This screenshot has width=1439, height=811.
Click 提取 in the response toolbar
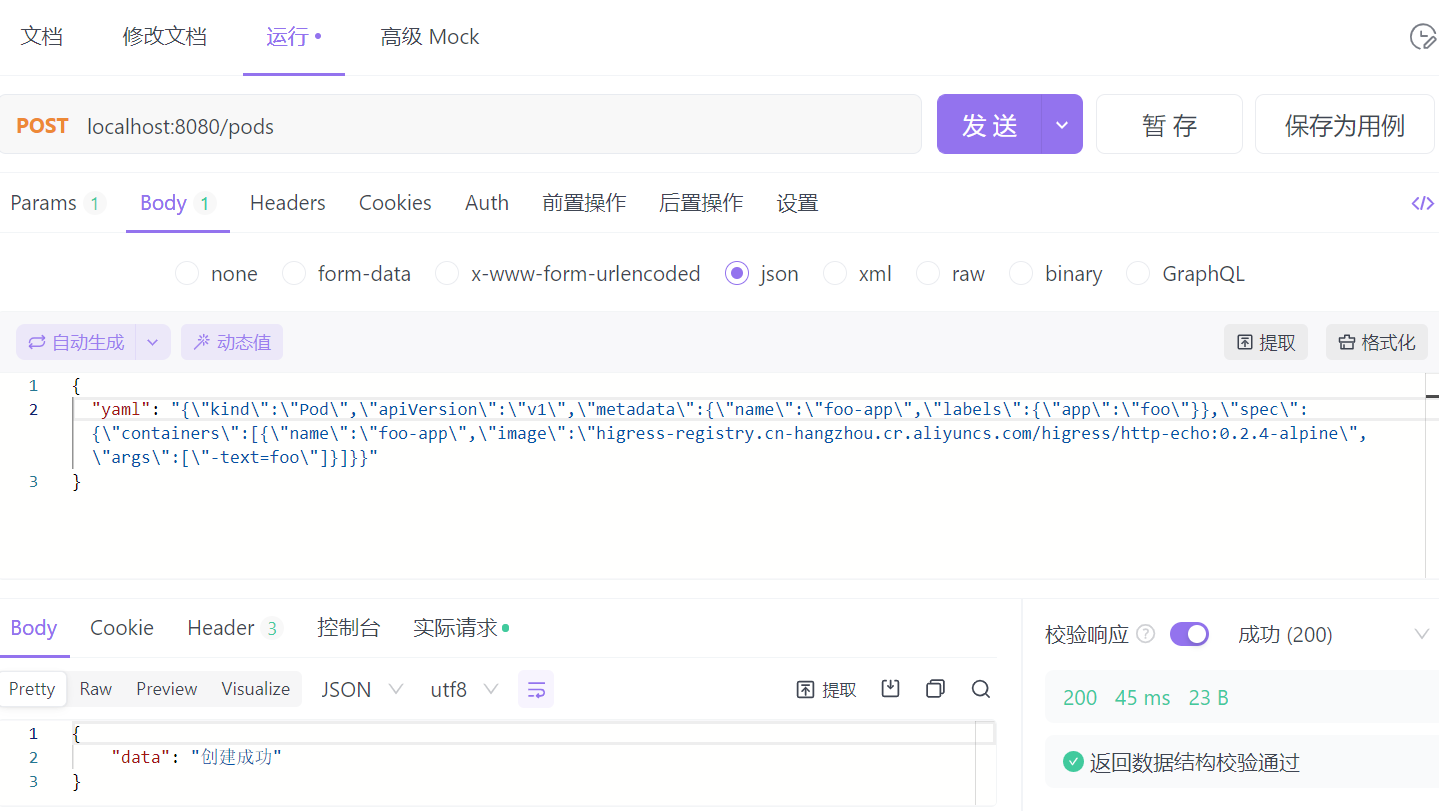point(826,689)
